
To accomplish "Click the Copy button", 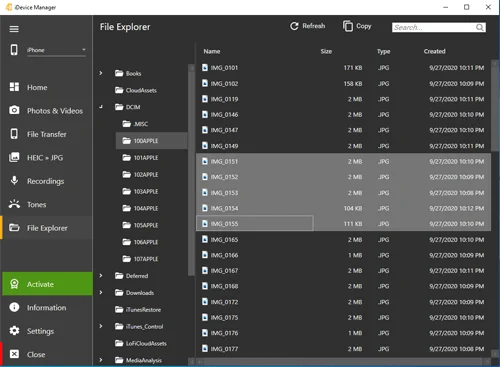I will 357,26.
